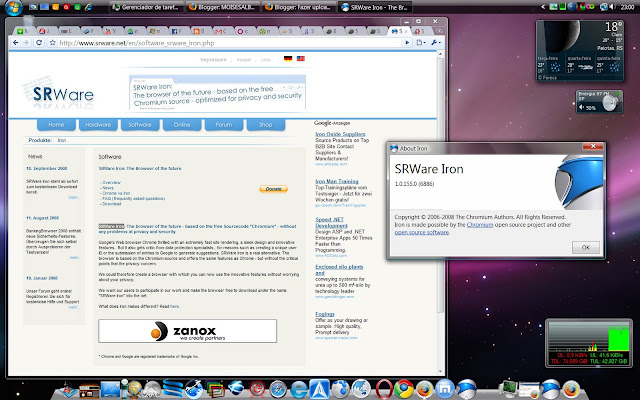Launch Google Chrome from the dock
The width and height of the screenshot is (640, 400).
[404, 388]
